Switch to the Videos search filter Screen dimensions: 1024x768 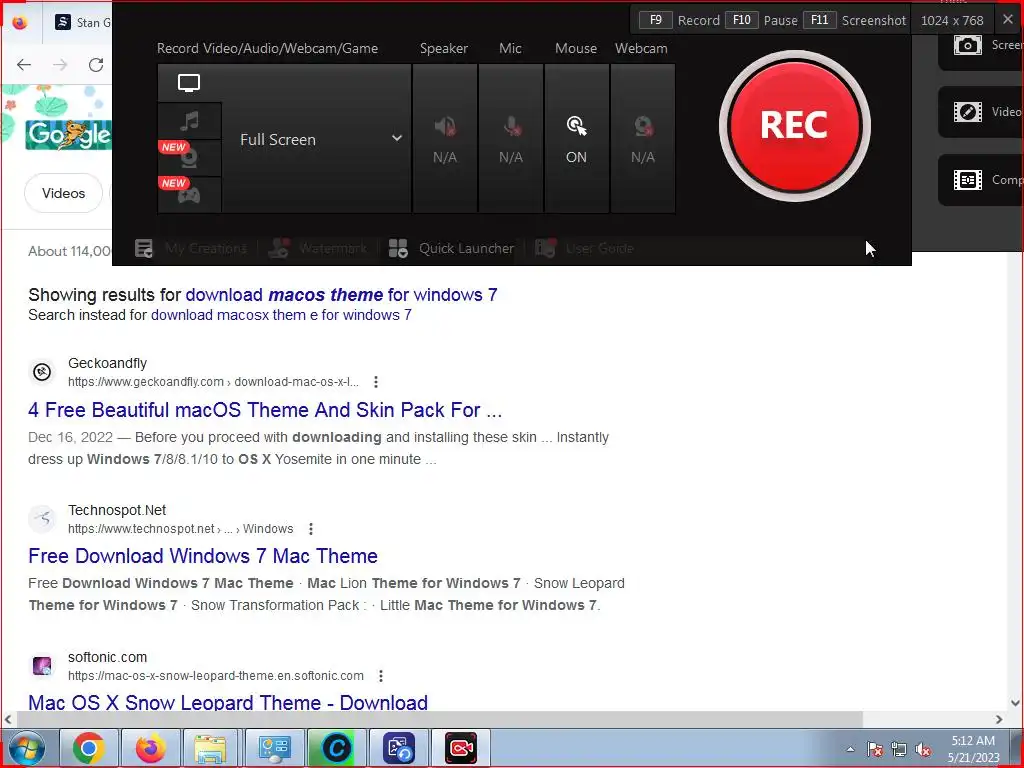pos(63,193)
